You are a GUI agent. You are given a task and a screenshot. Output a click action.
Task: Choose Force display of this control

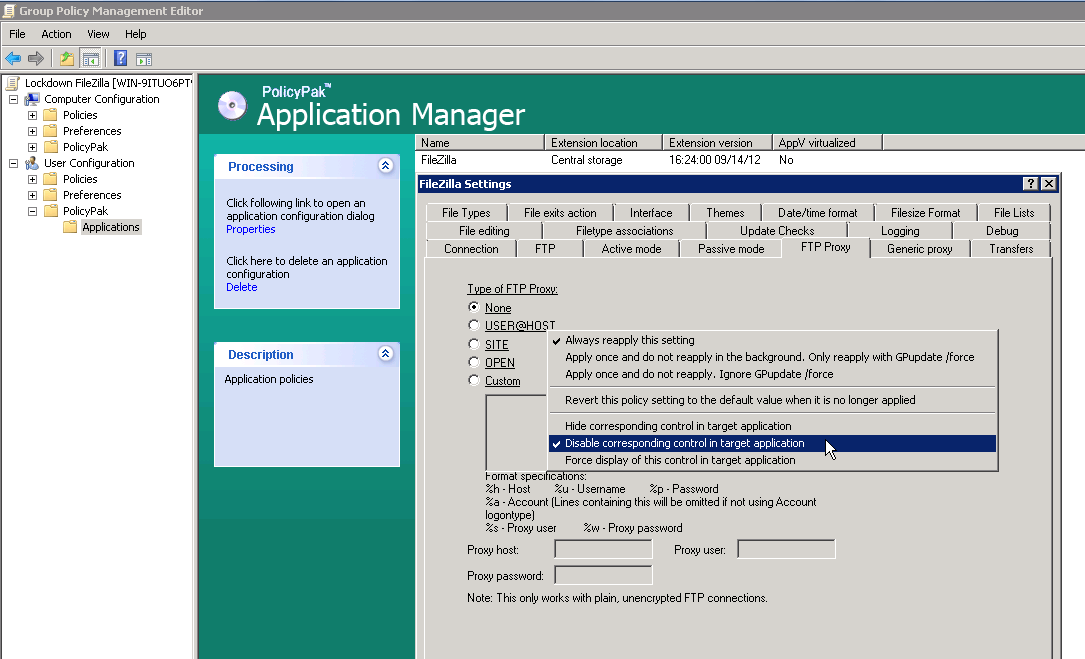click(772, 460)
